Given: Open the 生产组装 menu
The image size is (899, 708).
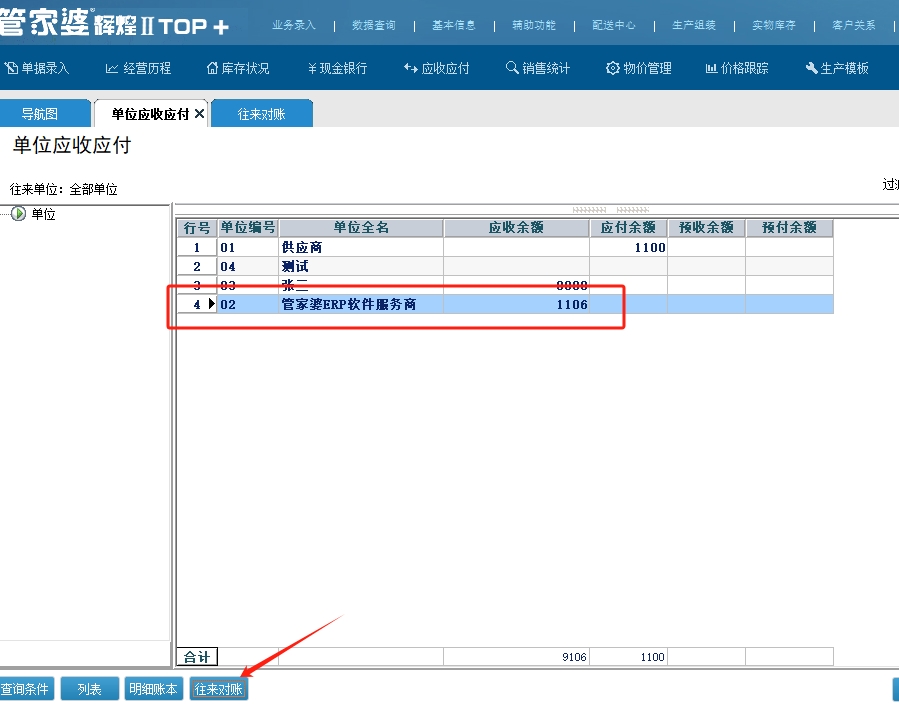Looking at the screenshot, I should pos(694,25).
